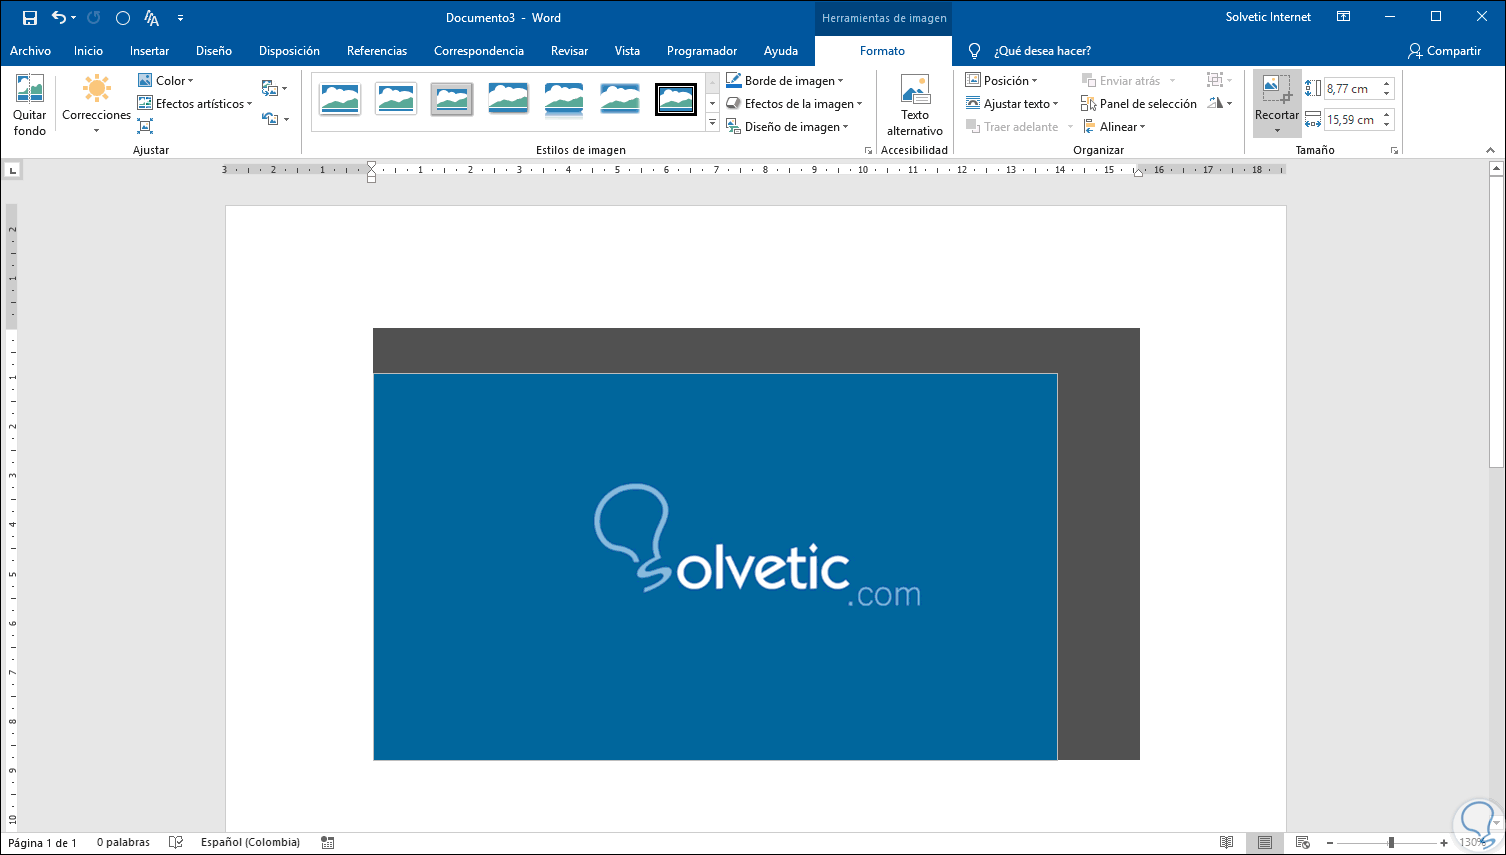Image resolution: width=1506 pixels, height=855 pixels.
Task: Click Página 1 de 1 in status bar
Action: click(x=42, y=843)
